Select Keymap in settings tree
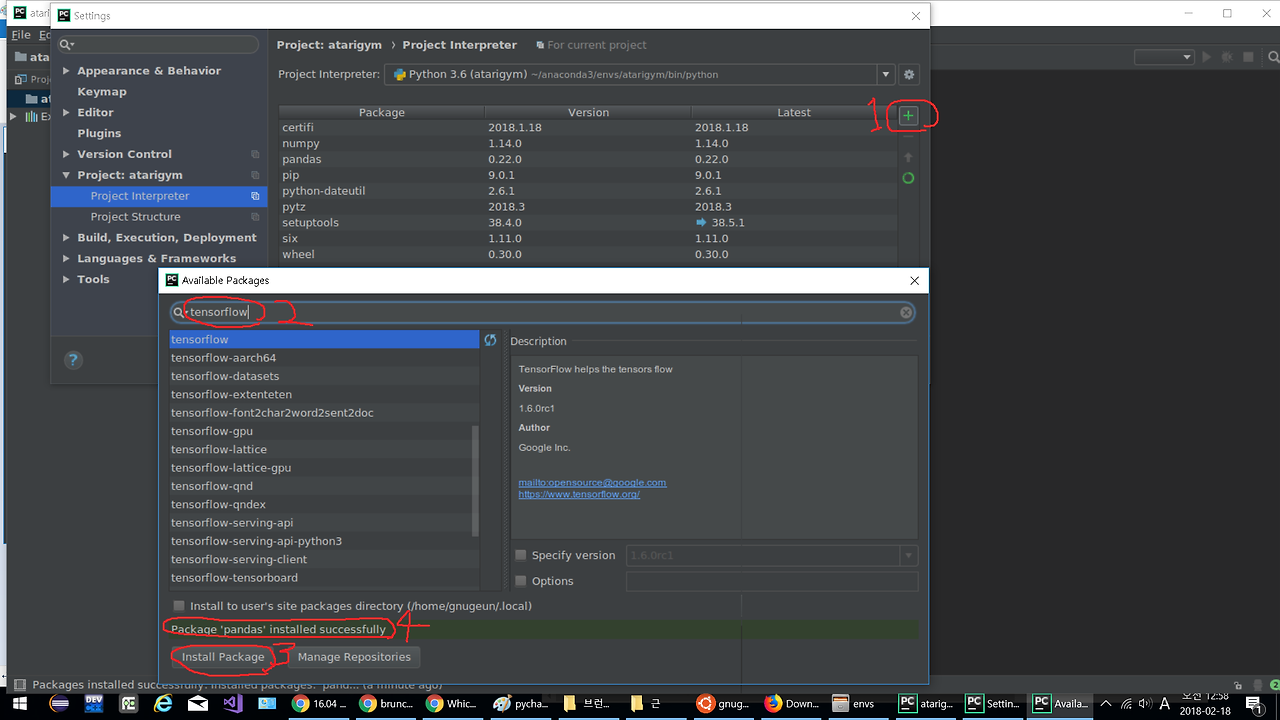1280x720 pixels. pyautogui.click(x=102, y=92)
